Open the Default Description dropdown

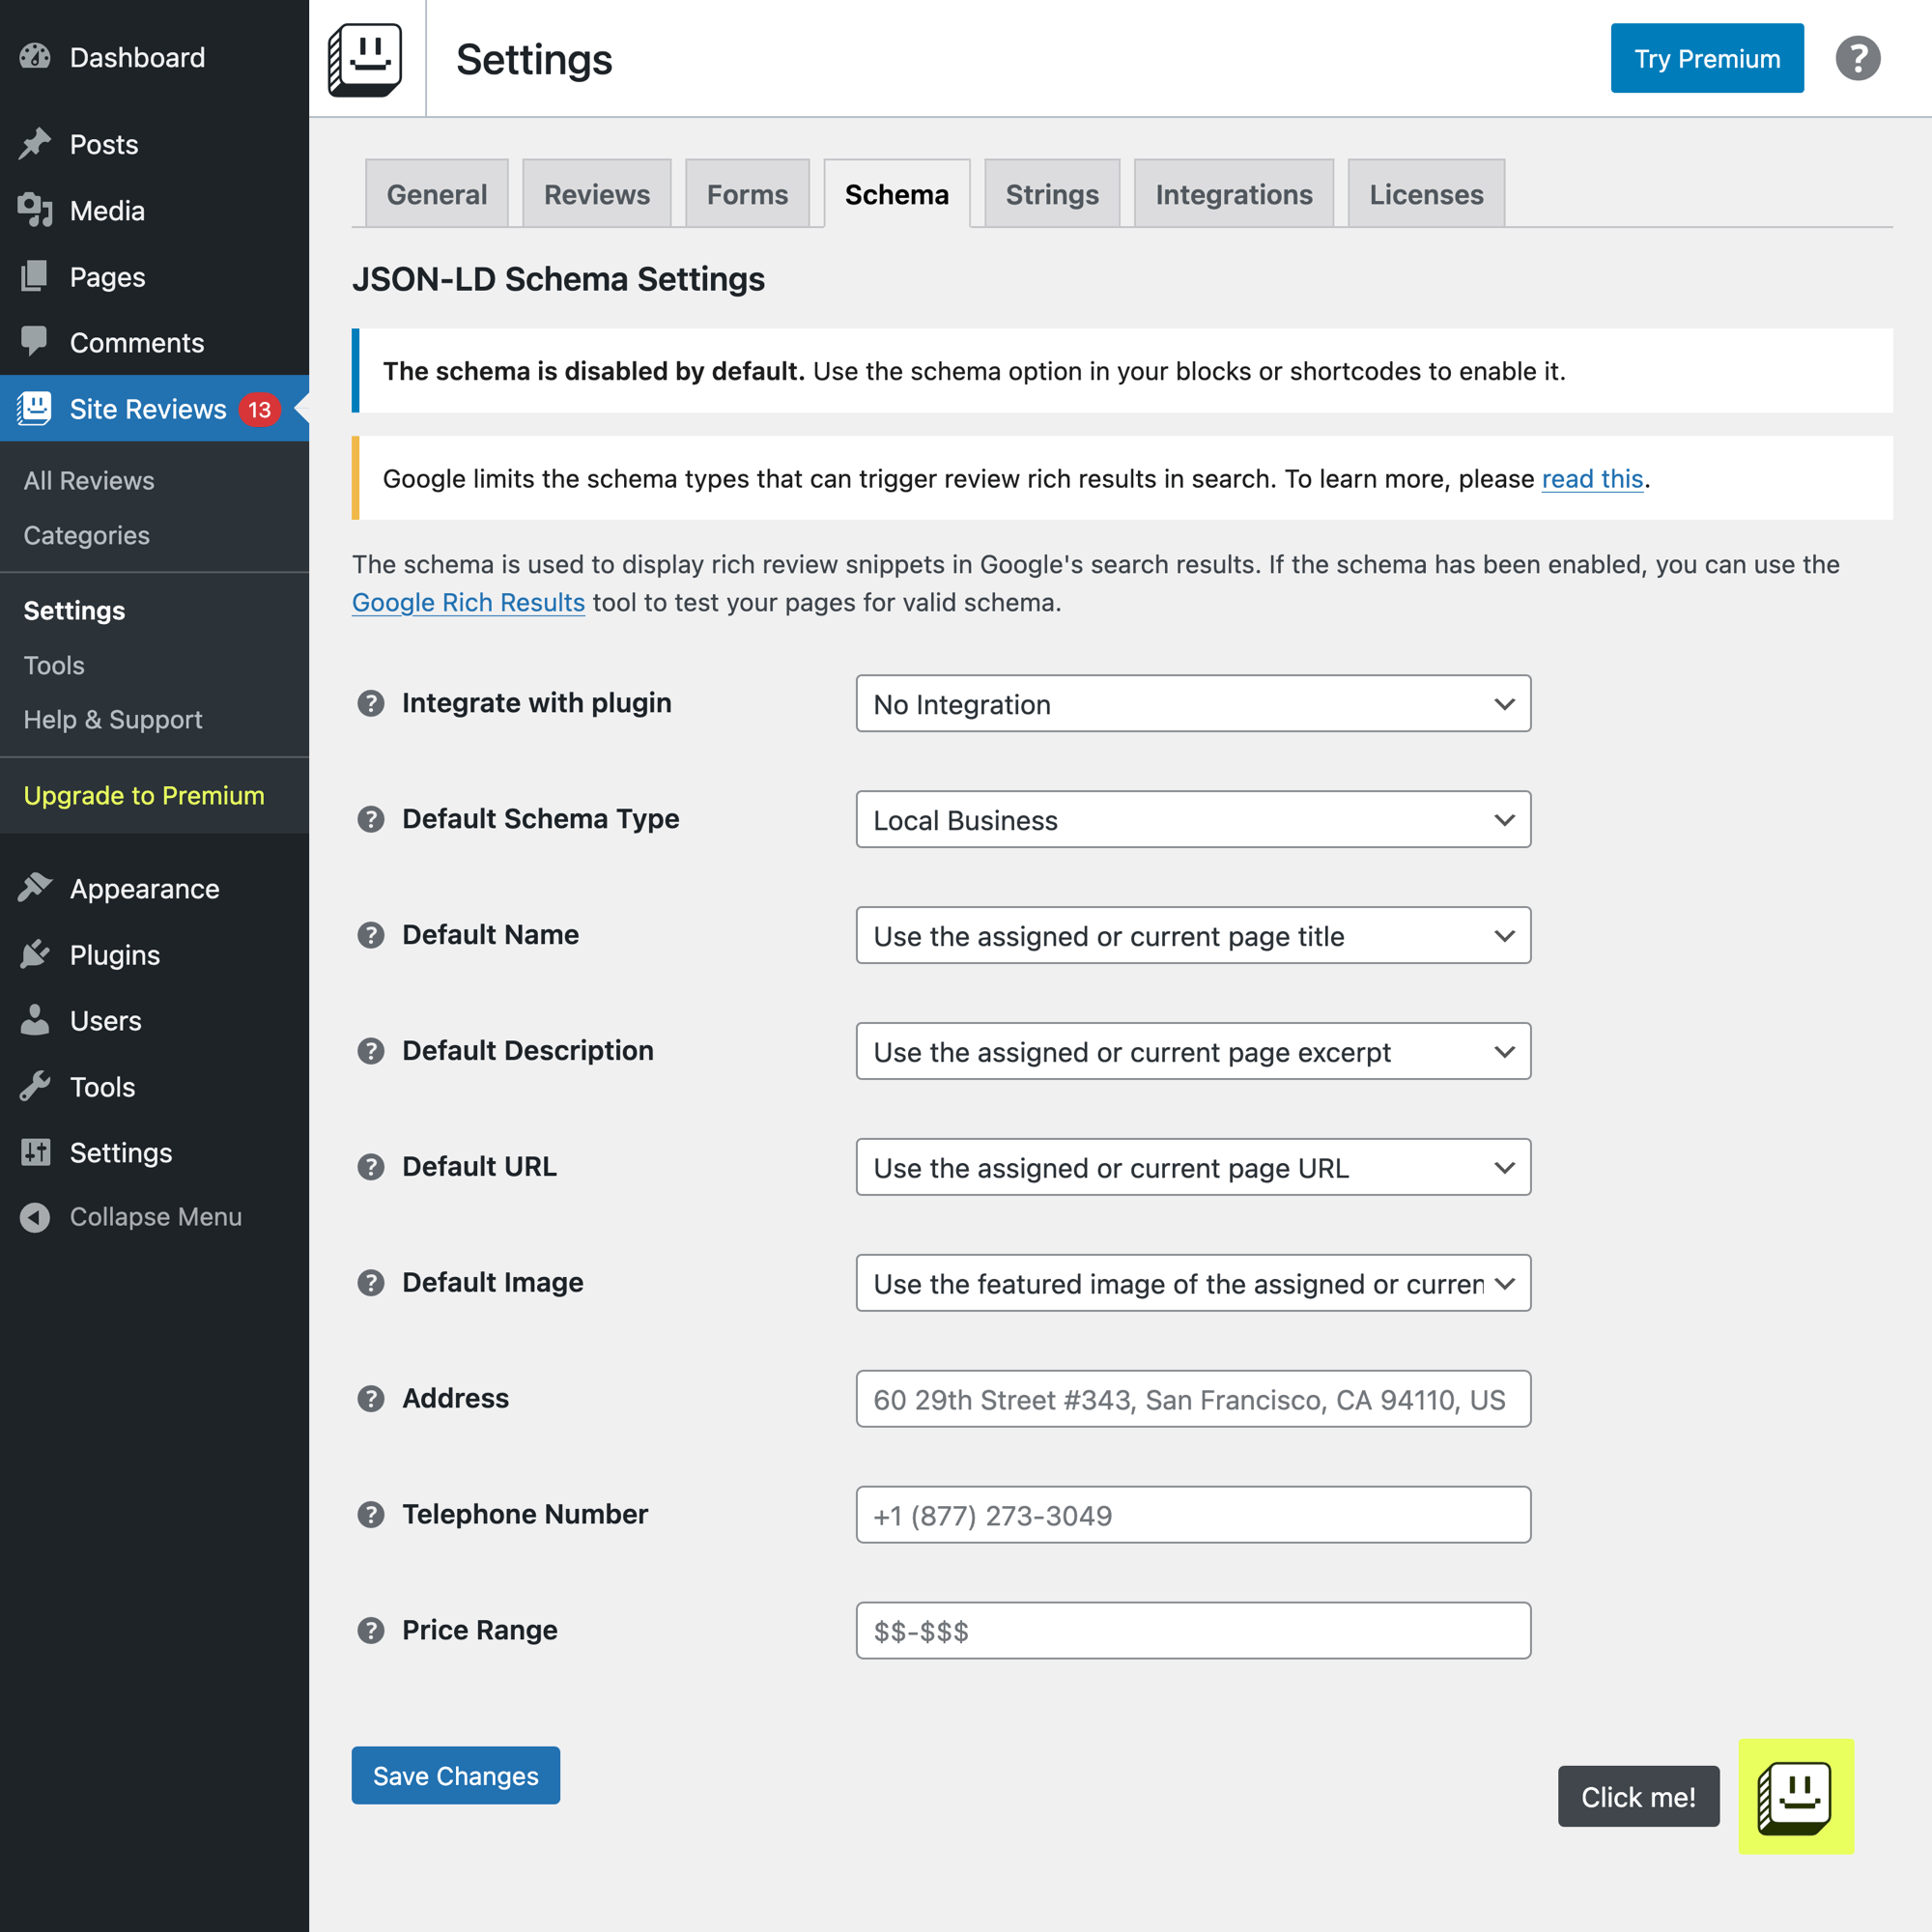click(1193, 1051)
